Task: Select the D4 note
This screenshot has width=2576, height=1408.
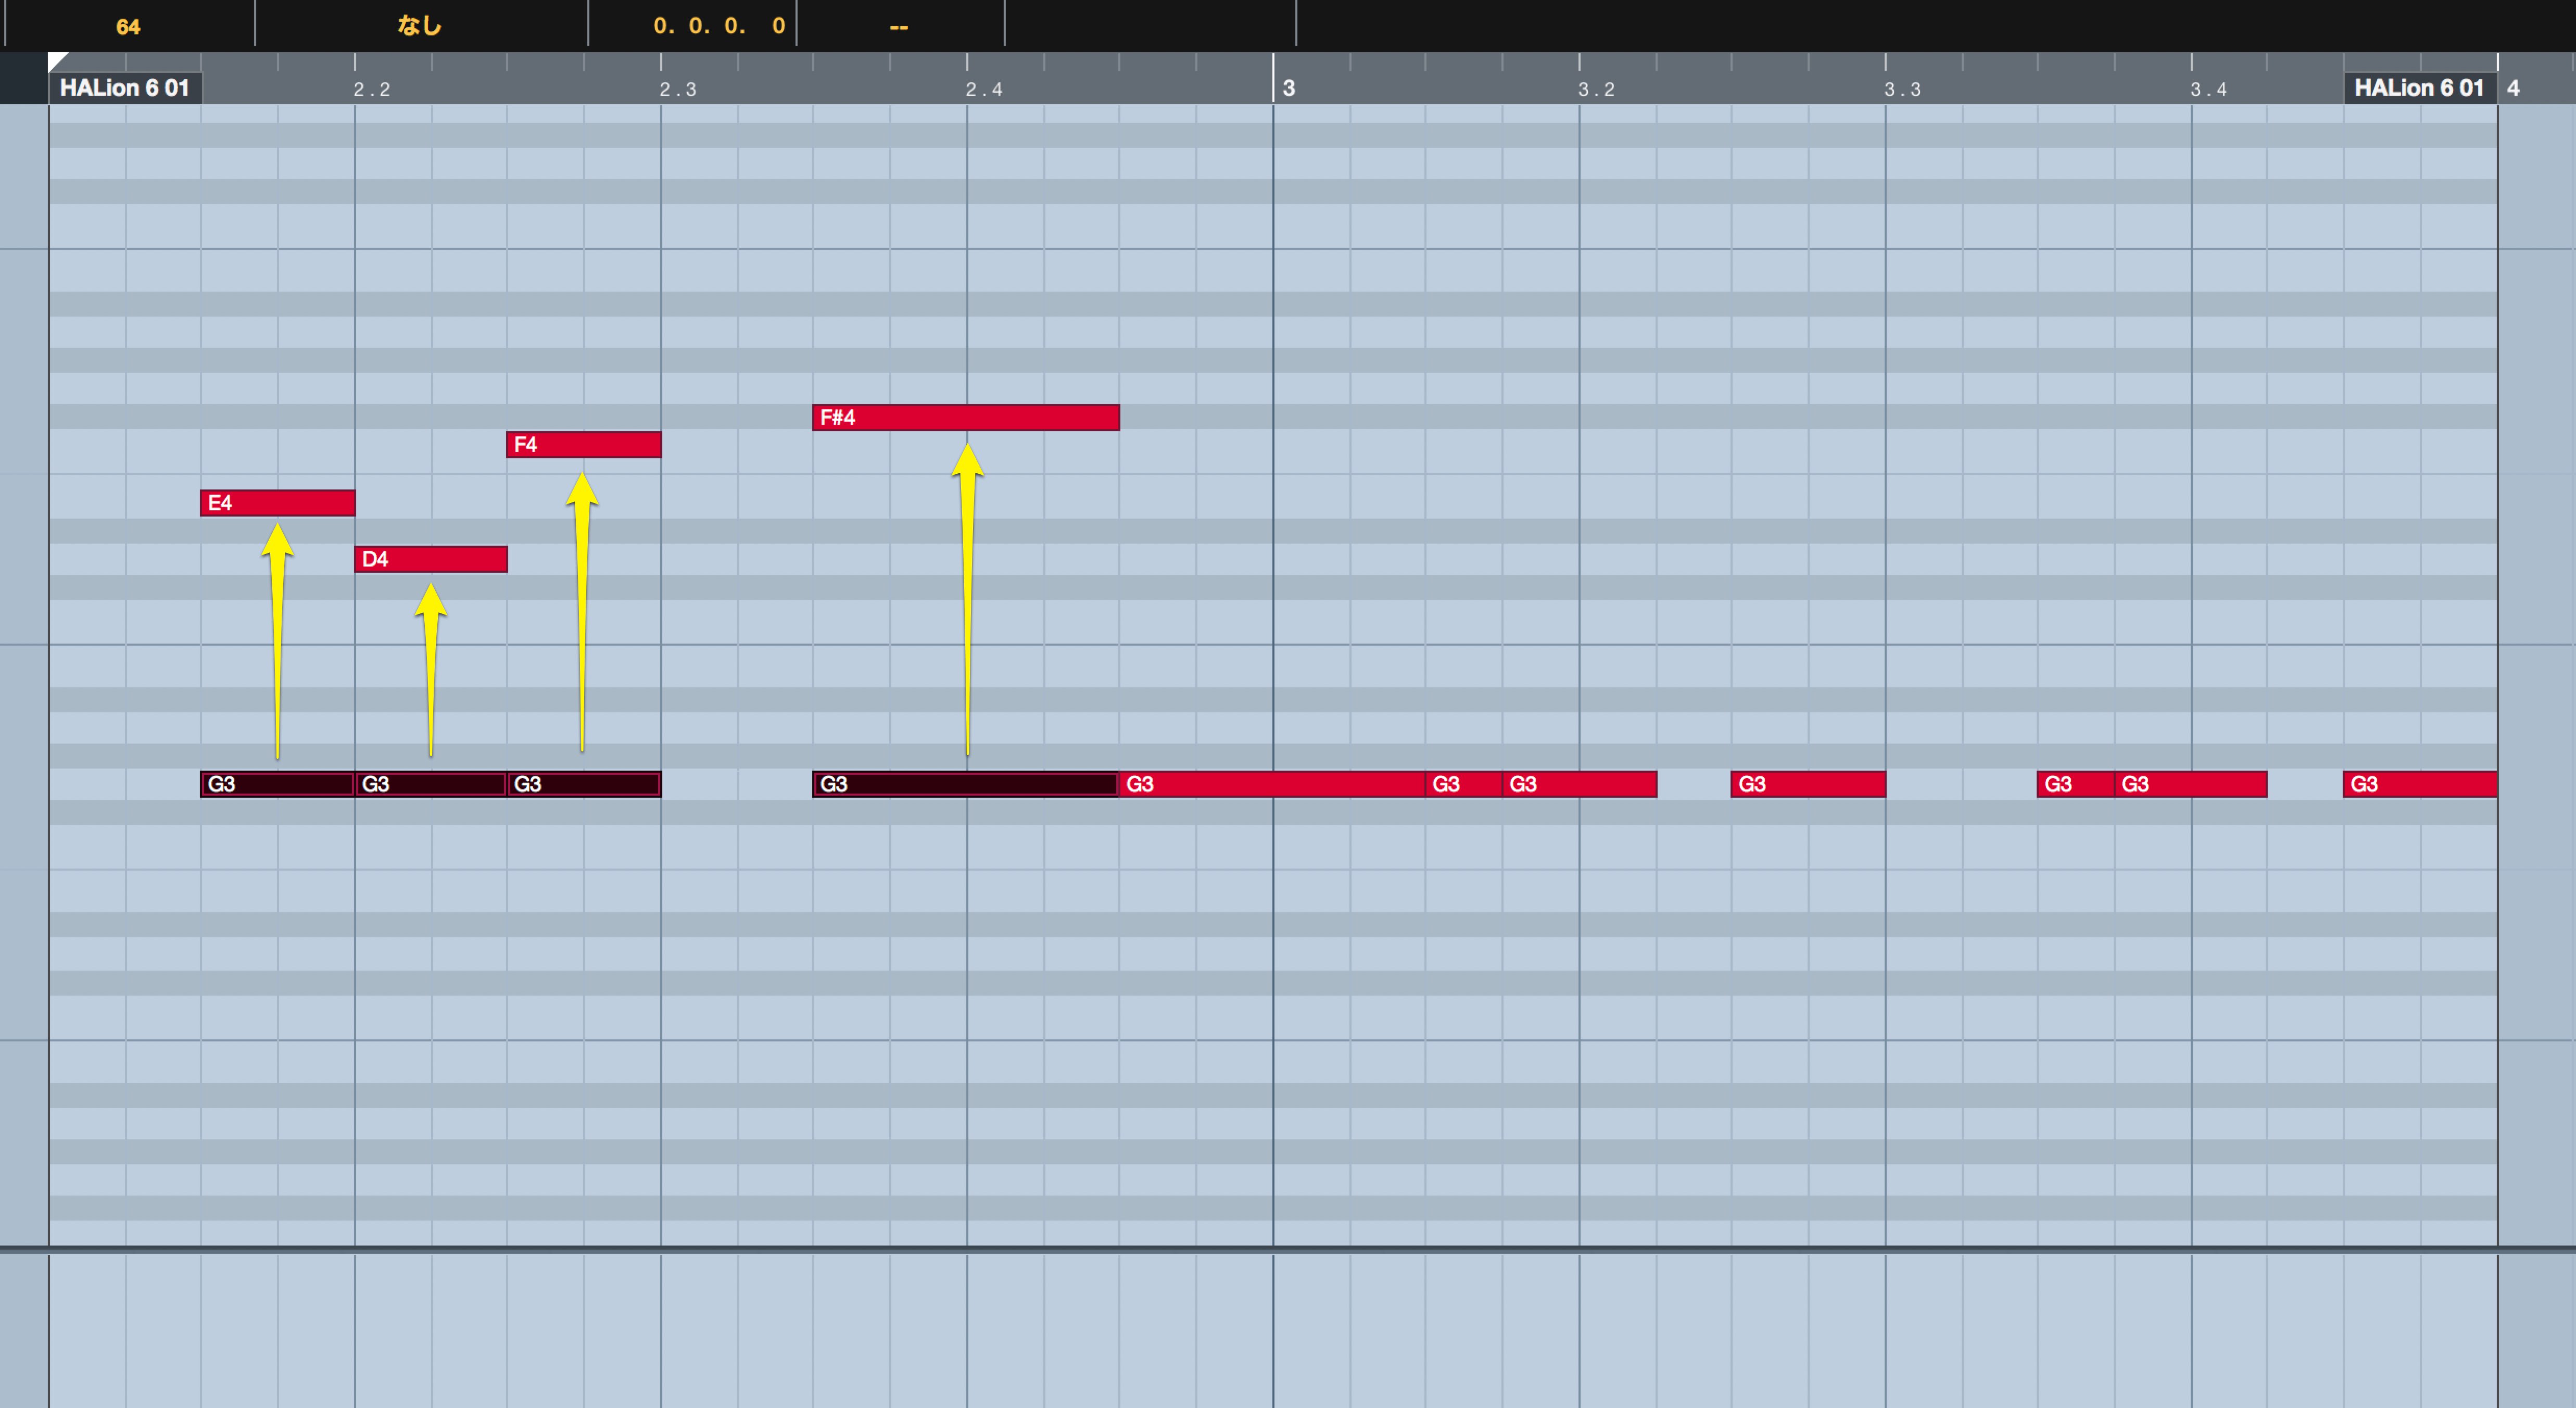Action: 431,559
